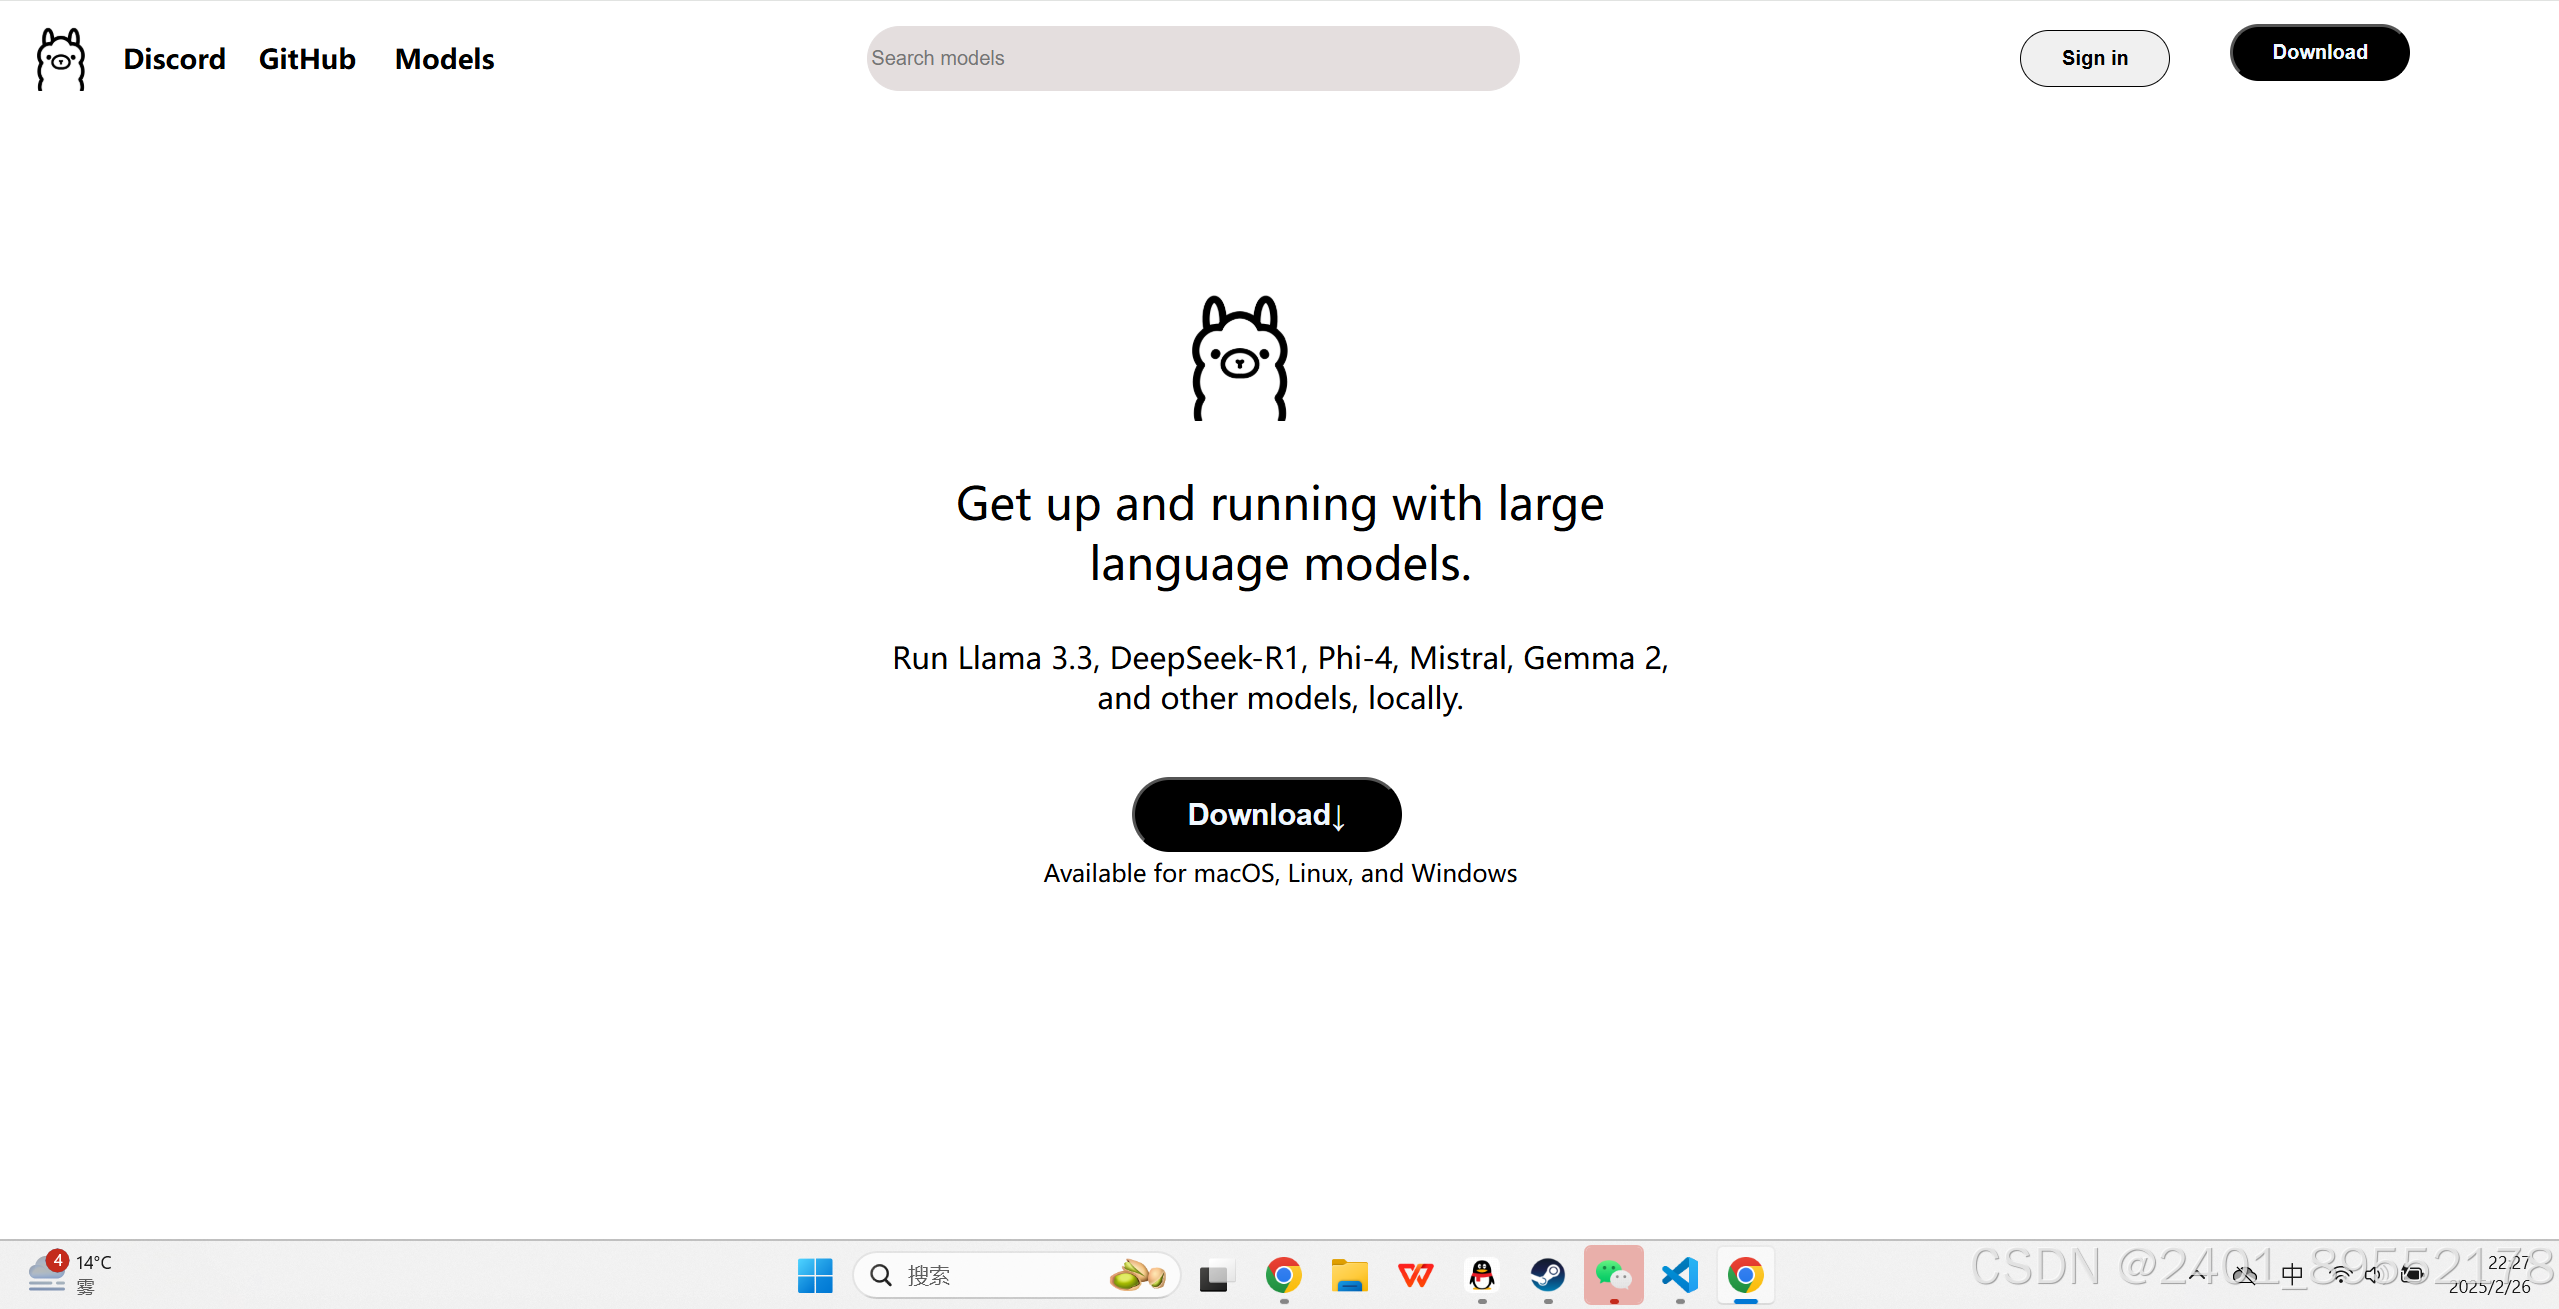Open QQ penguin app in taskbar
This screenshot has width=2559, height=1309.
coord(1482,1275)
